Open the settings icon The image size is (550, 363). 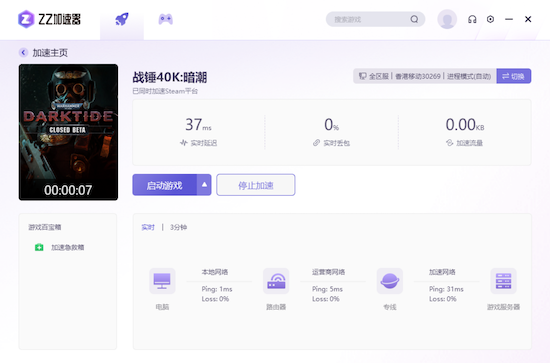(x=490, y=19)
